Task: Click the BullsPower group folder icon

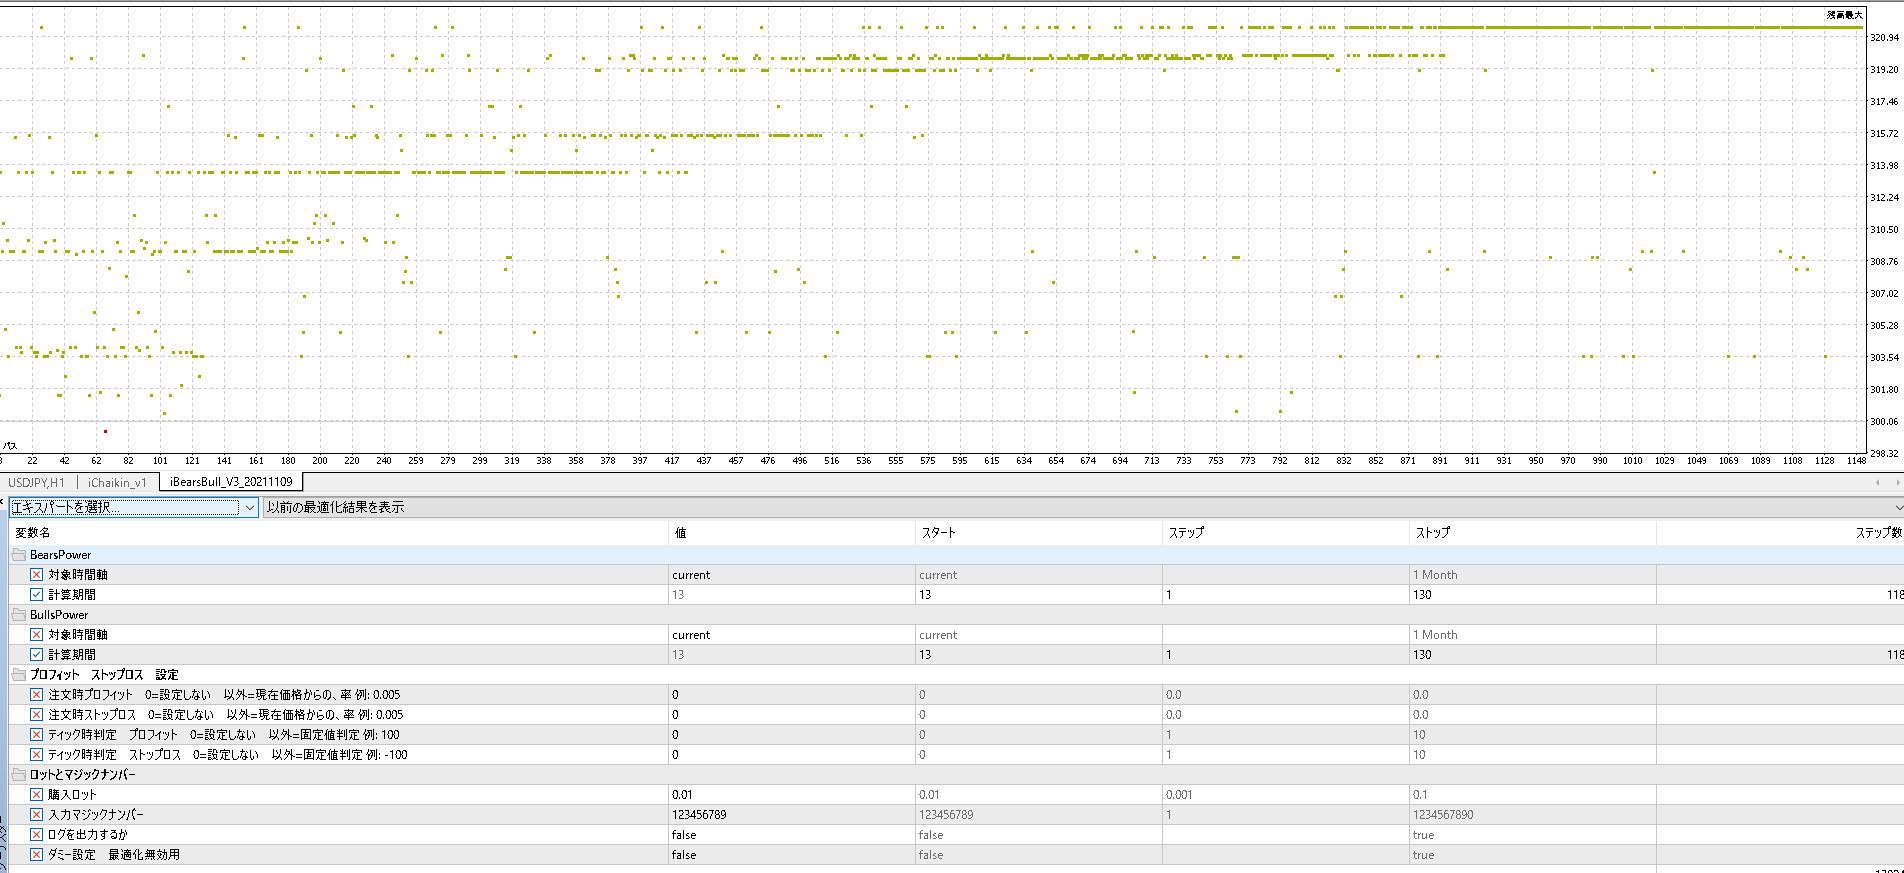Action: click(x=18, y=615)
